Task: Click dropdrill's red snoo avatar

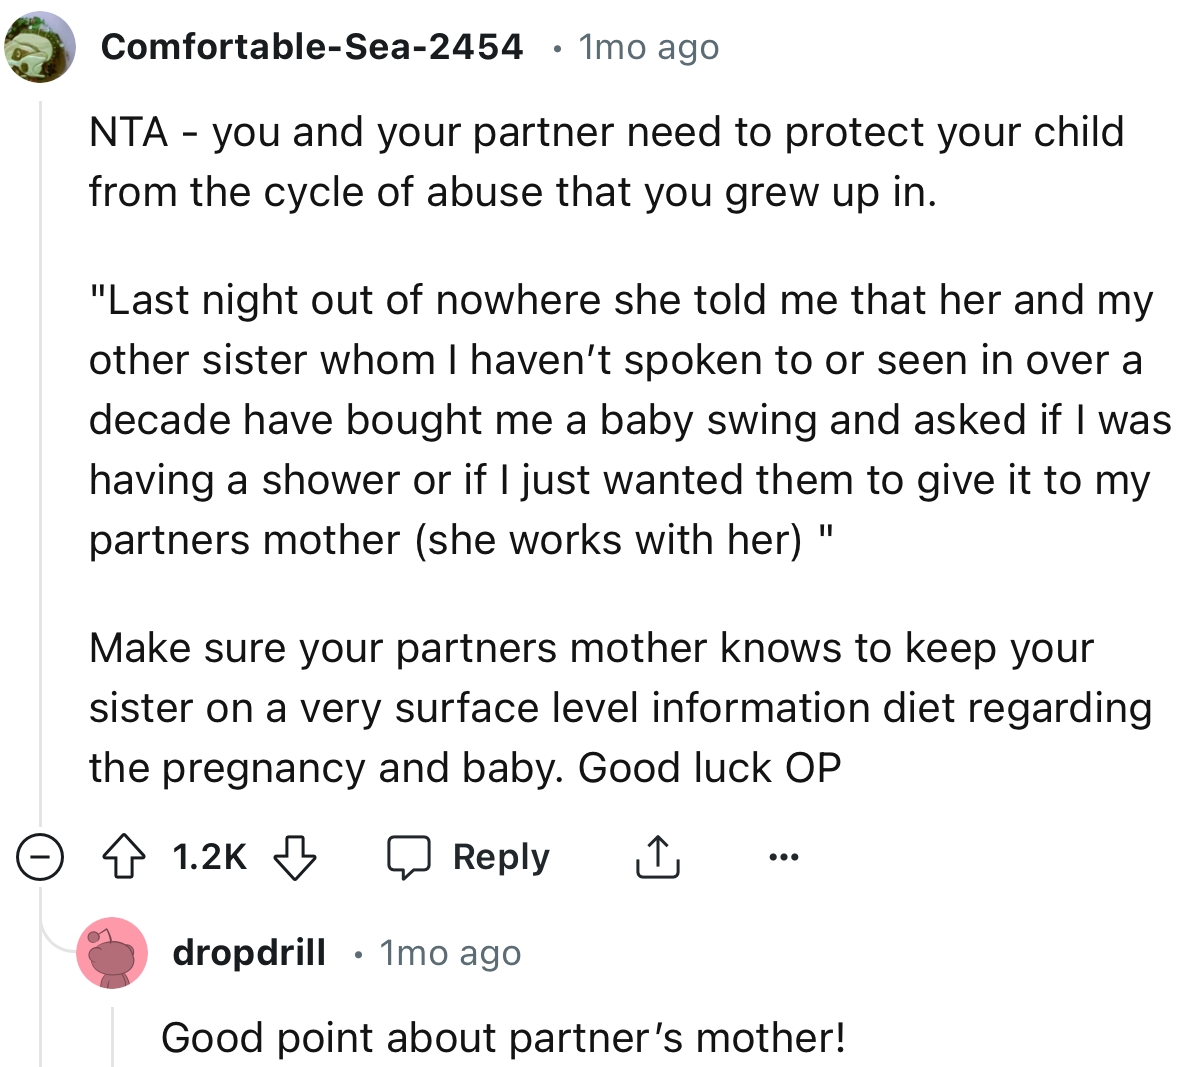Action: pyautogui.click(x=112, y=952)
